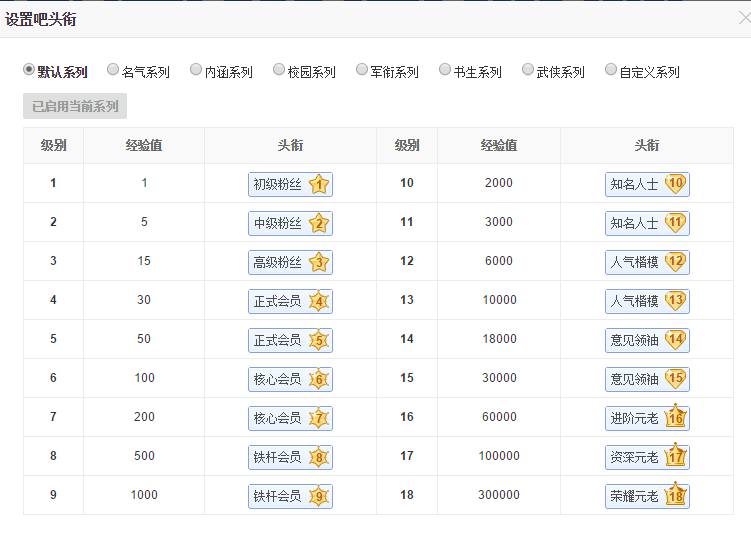Viewport: 751px width, 536px height.
Task: Enable the 自定义系列 radio option
Action: tap(611, 71)
